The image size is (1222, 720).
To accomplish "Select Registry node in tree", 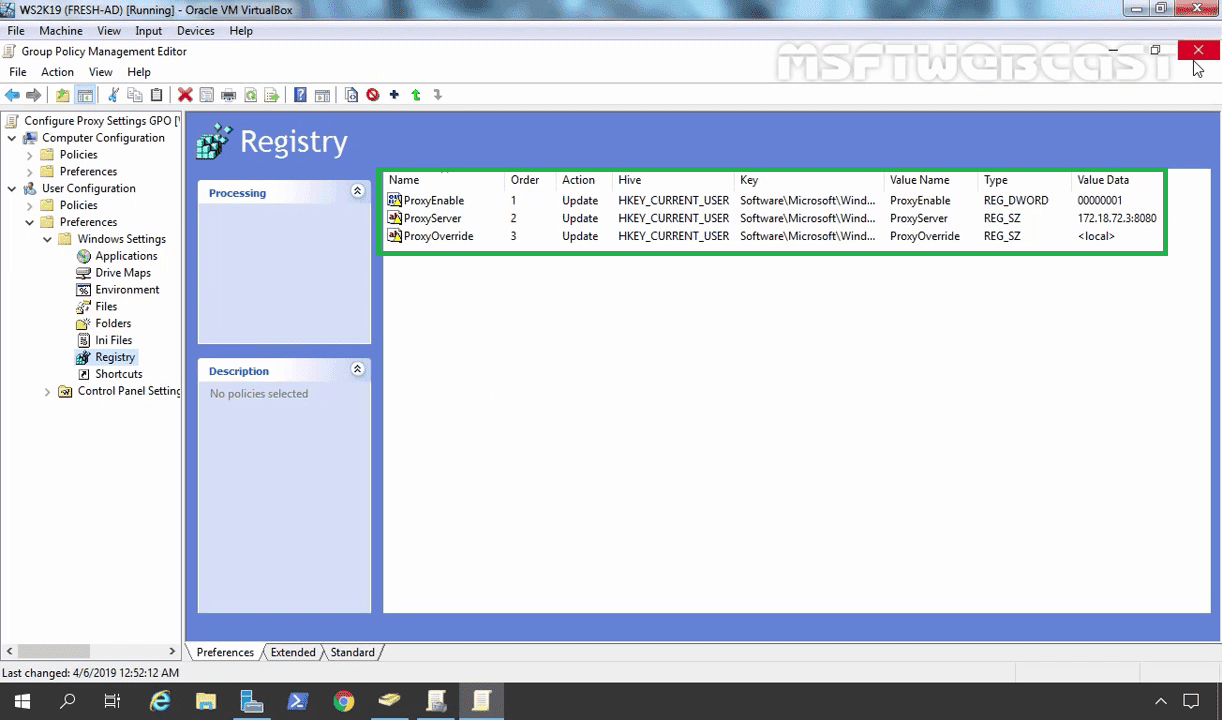I will click(115, 357).
